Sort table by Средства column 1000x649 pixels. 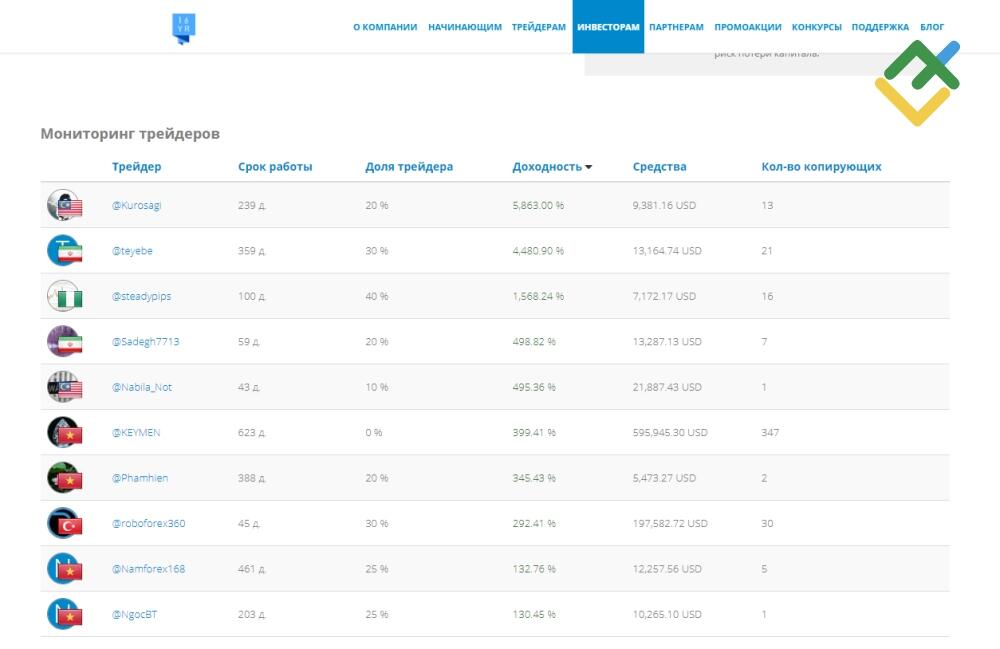pyautogui.click(x=659, y=166)
